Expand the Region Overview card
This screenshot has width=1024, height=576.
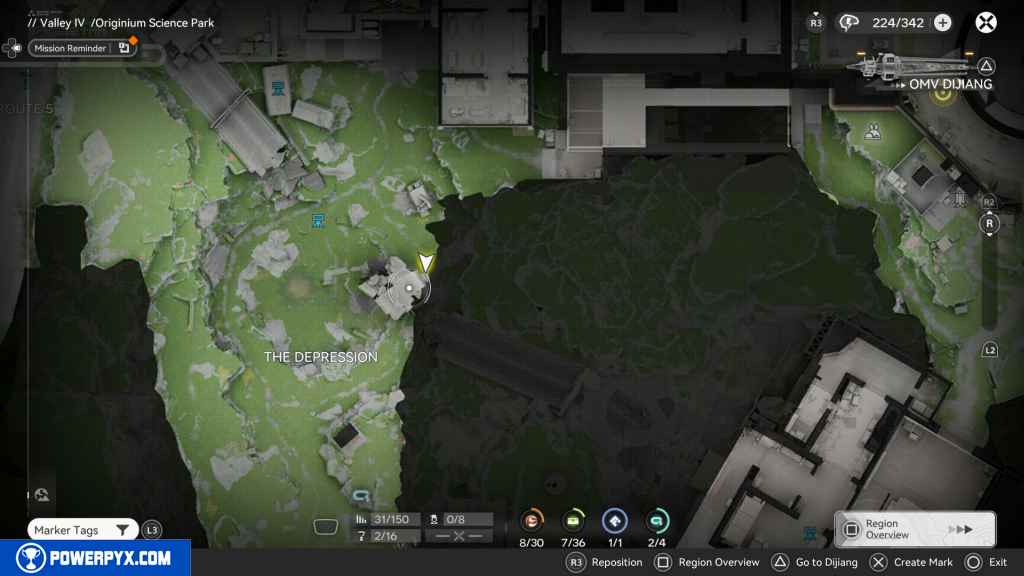tap(914, 529)
